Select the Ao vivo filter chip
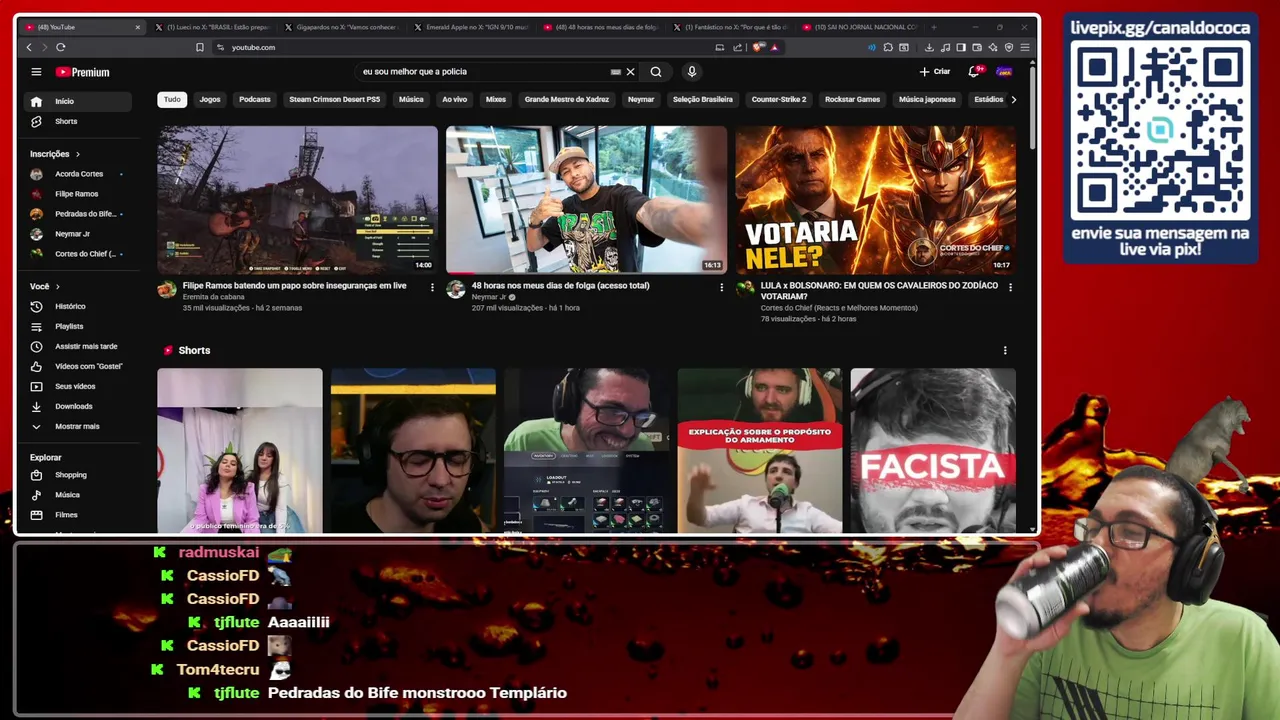This screenshot has height=720, width=1280. (x=454, y=99)
